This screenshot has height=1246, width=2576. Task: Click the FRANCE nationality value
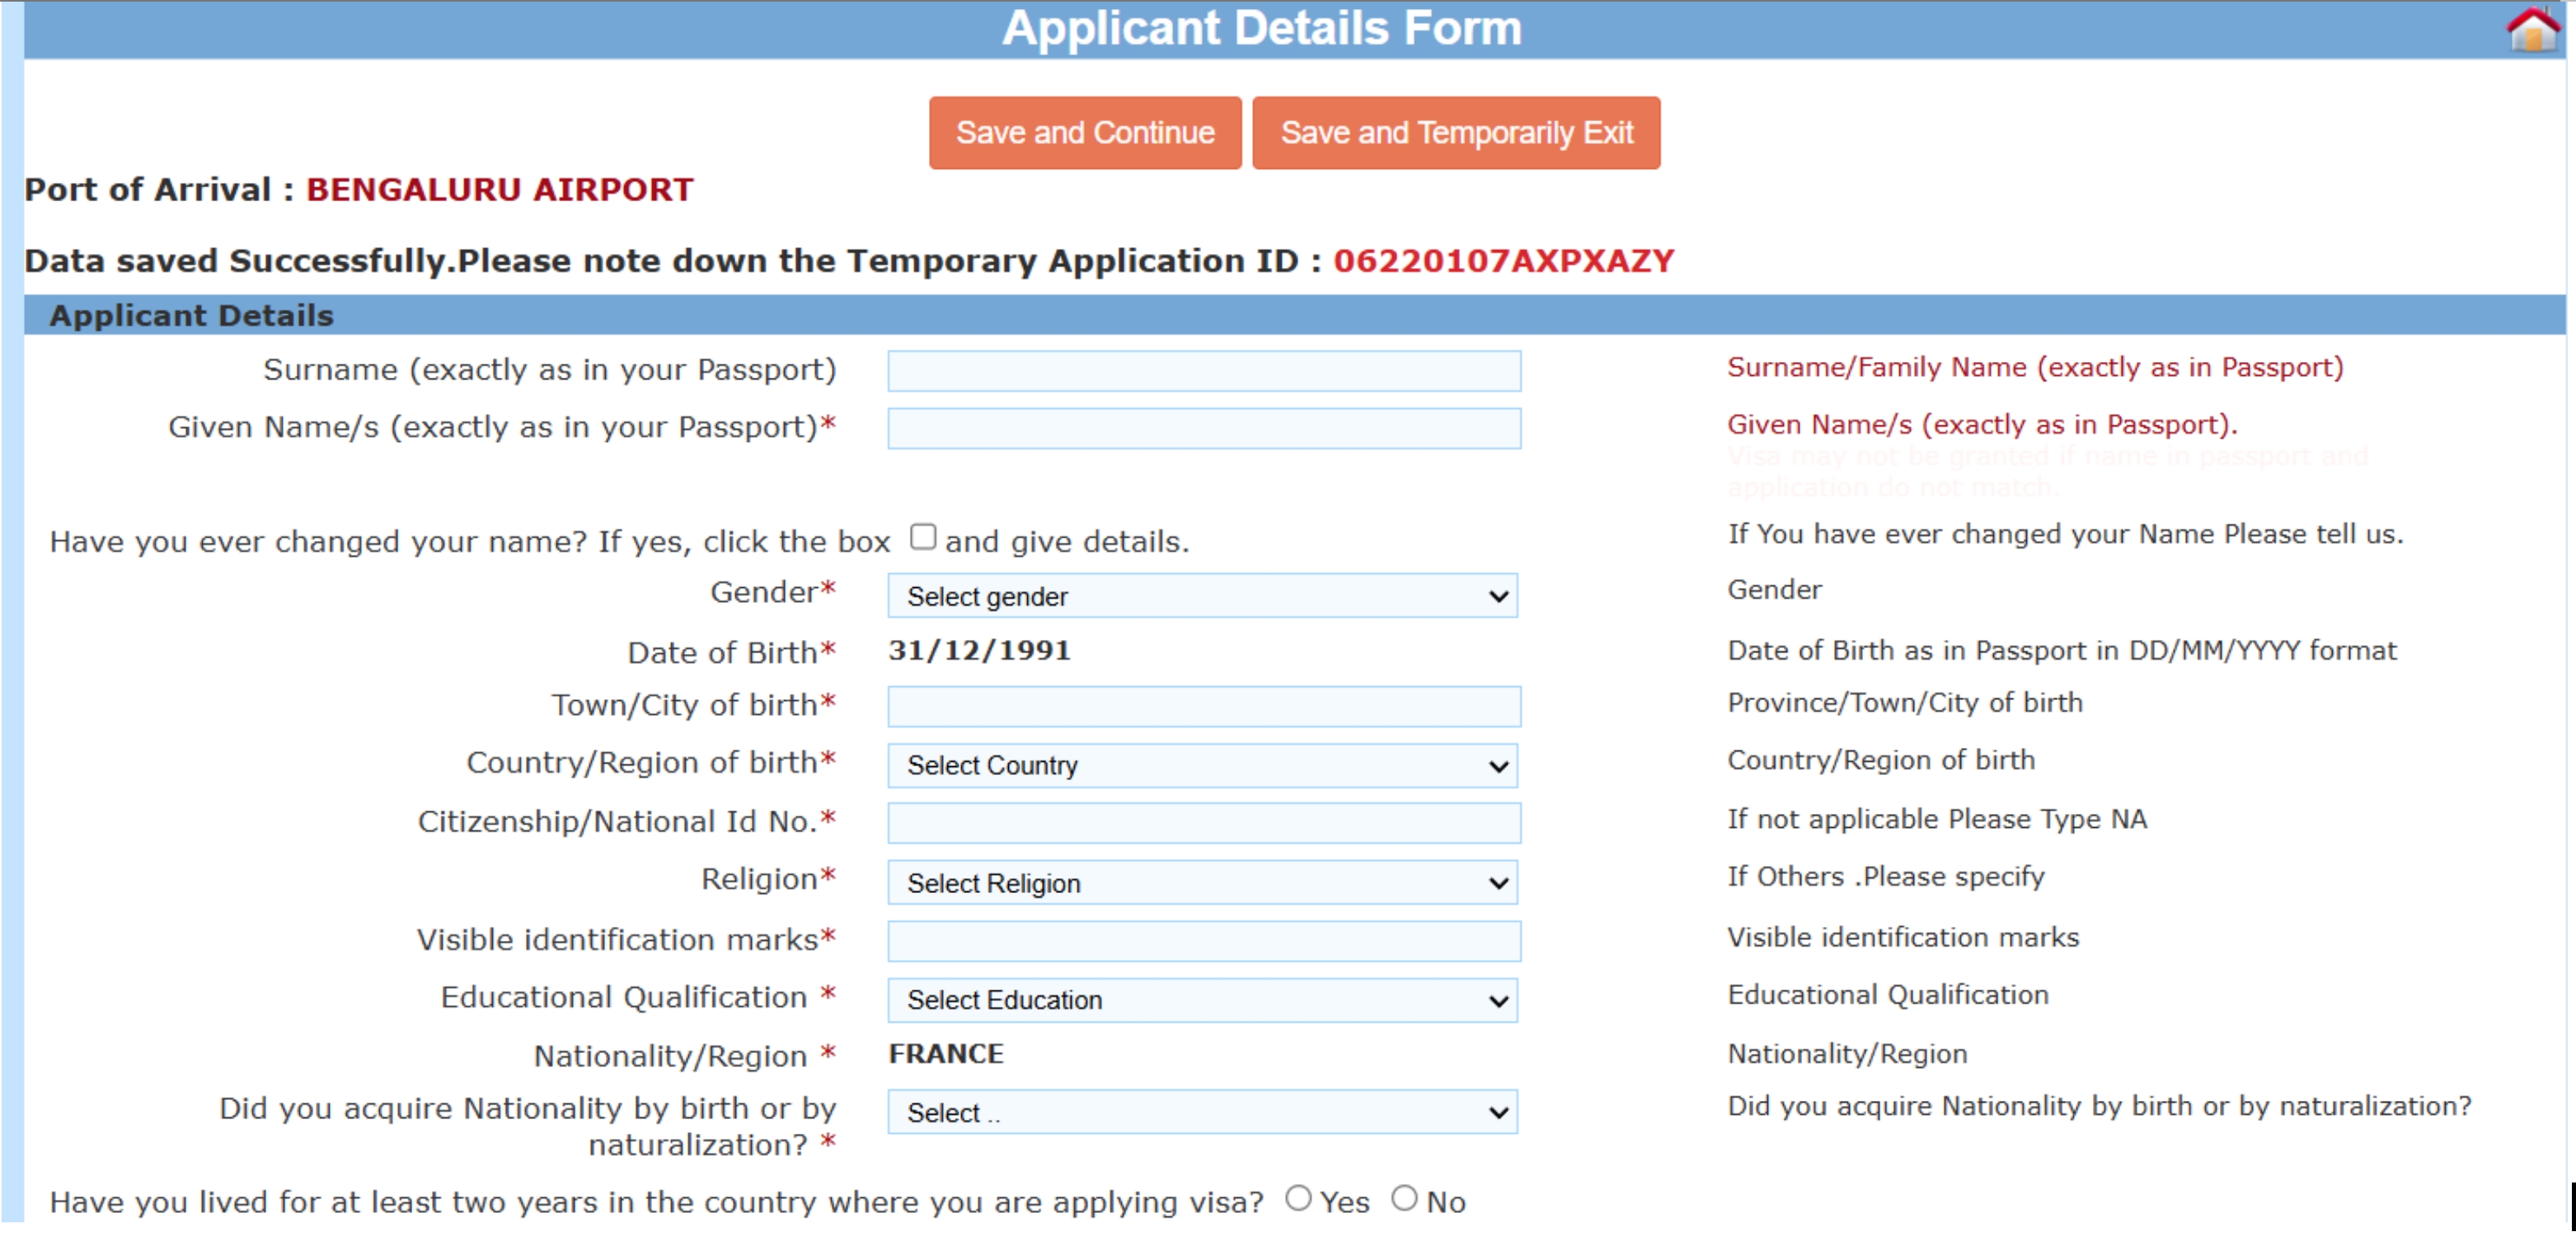point(945,1054)
